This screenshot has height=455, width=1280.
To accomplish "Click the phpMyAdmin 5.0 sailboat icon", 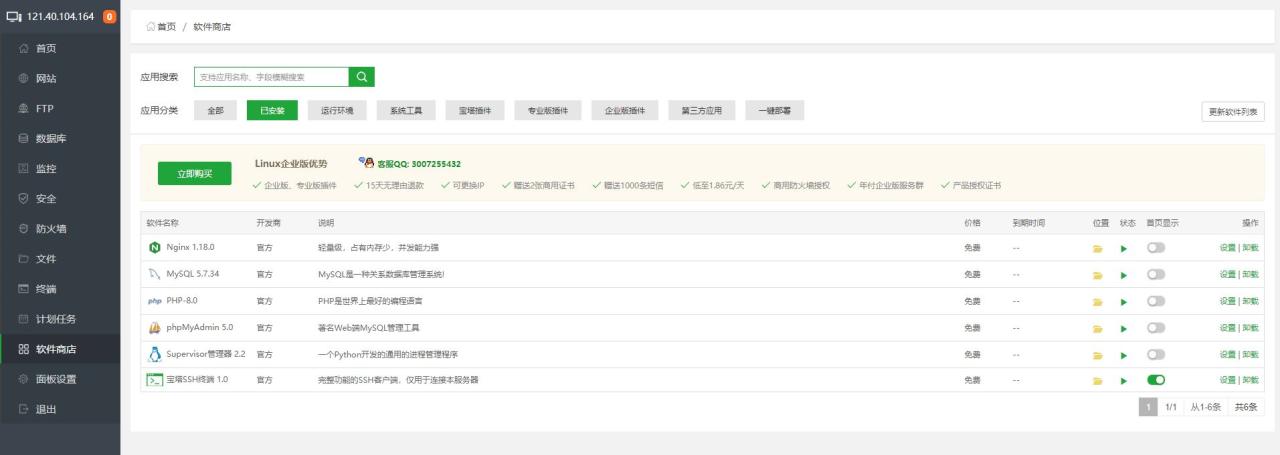I will [x=154, y=327].
